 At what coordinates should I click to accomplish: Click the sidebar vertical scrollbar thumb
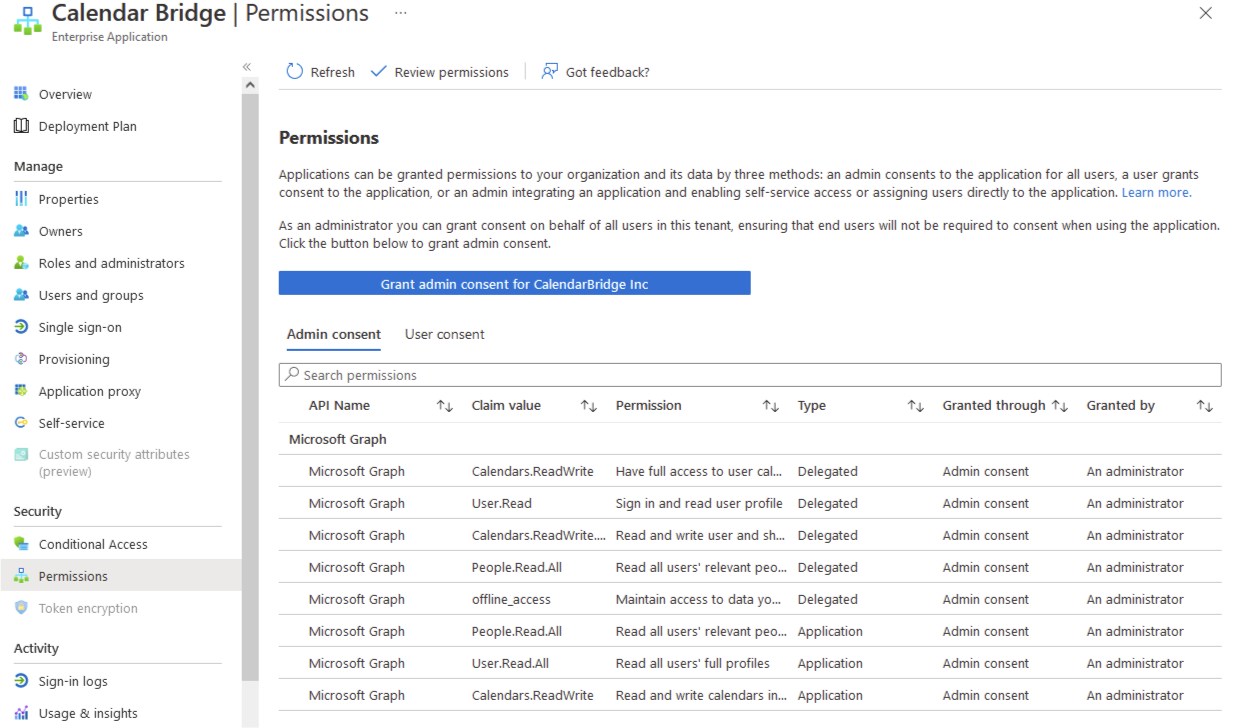click(250, 386)
